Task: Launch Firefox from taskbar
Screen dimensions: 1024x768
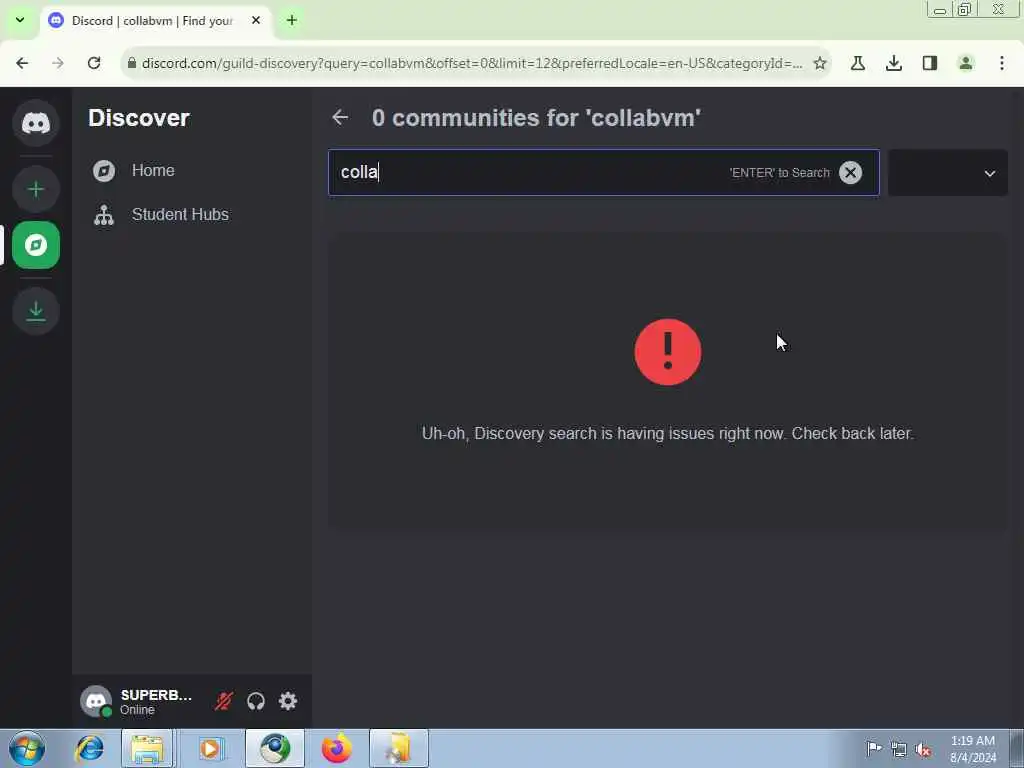Action: (x=337, y=748)
